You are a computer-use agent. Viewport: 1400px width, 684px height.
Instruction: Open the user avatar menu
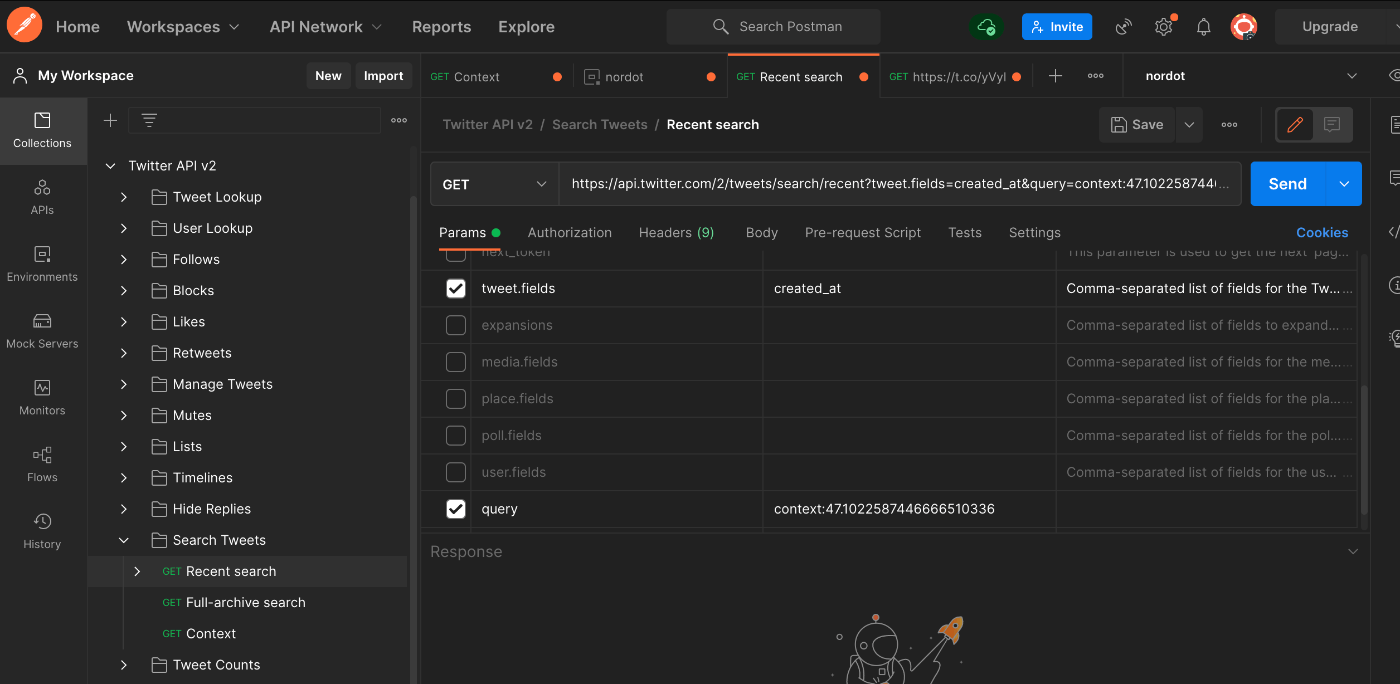[x=1244, y=27]
